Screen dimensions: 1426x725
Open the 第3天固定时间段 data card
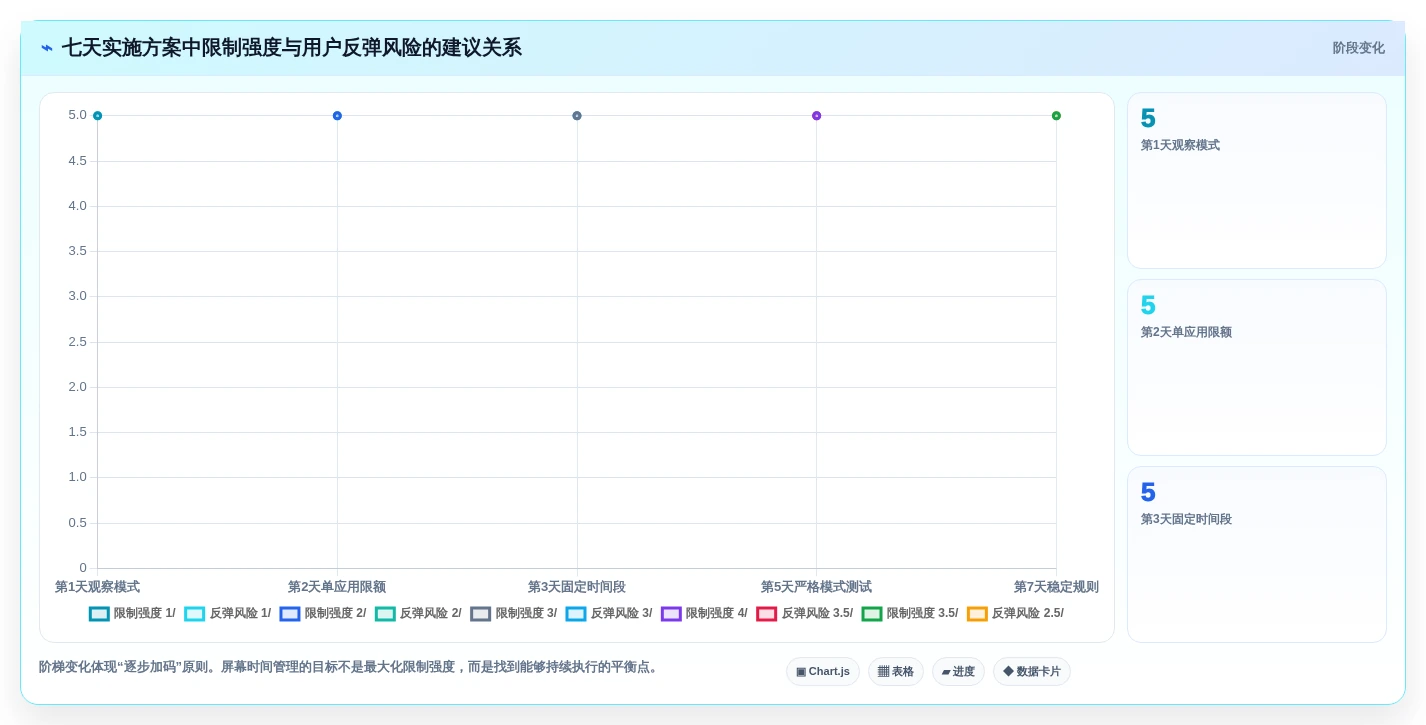tap(1257, 555)
